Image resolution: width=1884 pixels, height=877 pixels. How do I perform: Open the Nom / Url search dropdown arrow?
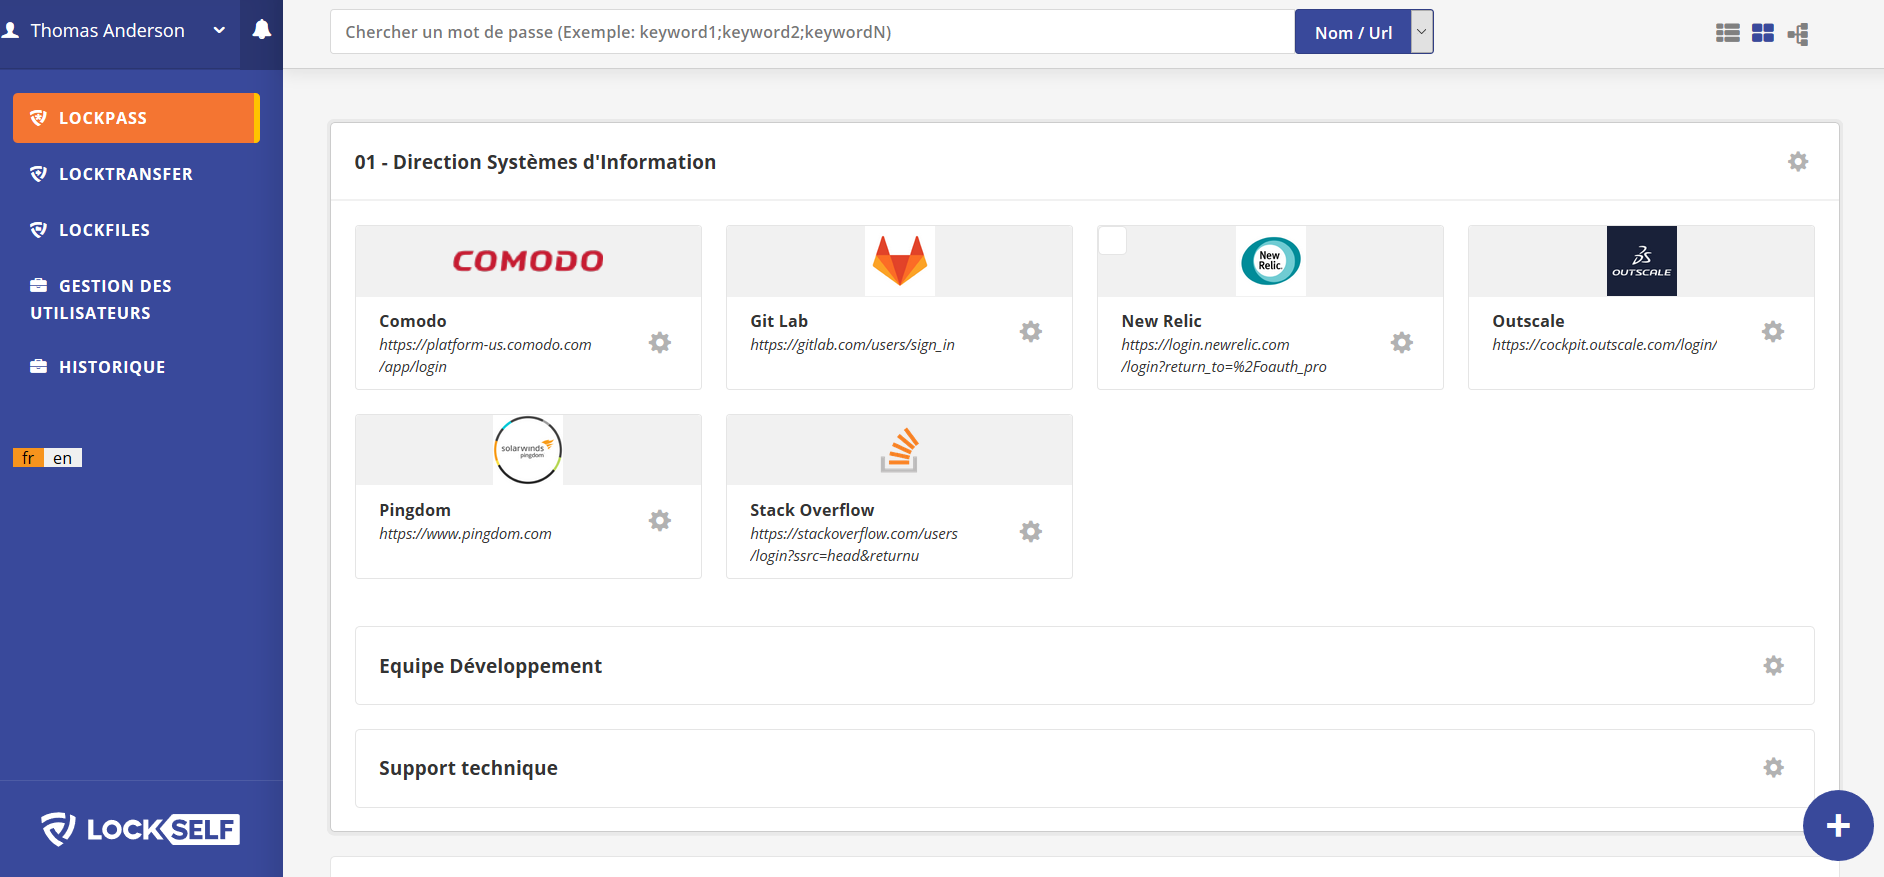1421,32
